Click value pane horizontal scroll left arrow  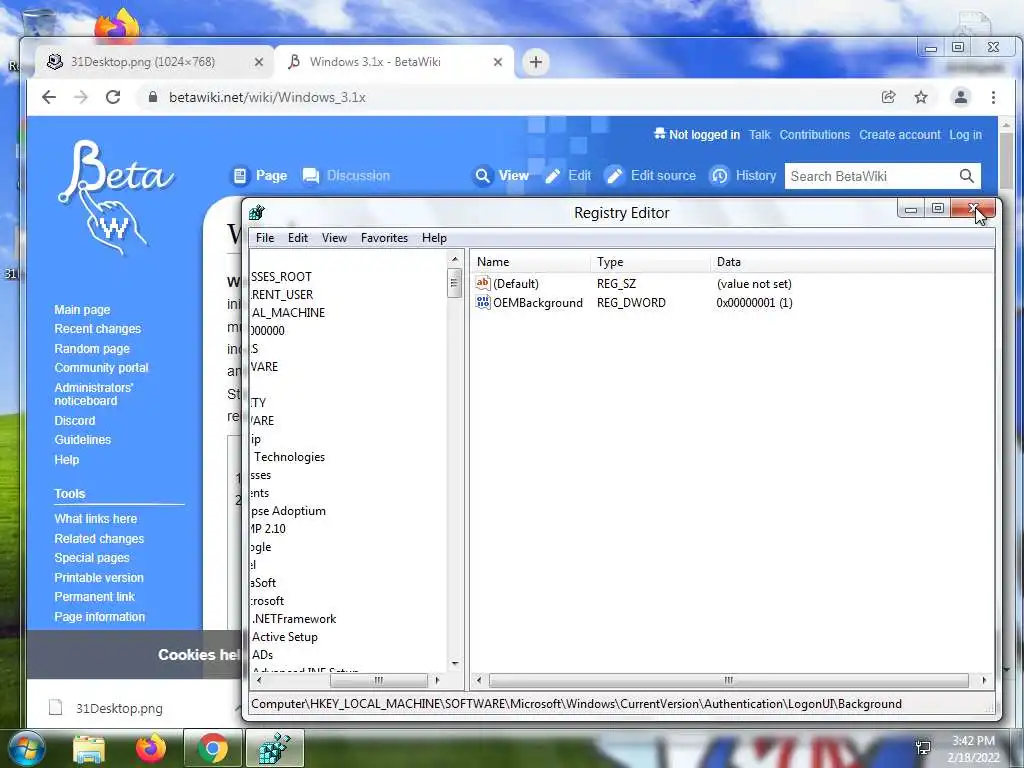pyautogui.click(x=479, y=680)
